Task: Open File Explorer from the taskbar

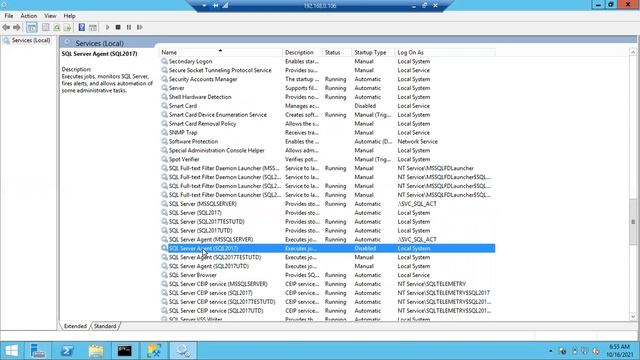Action: point(96,351)
